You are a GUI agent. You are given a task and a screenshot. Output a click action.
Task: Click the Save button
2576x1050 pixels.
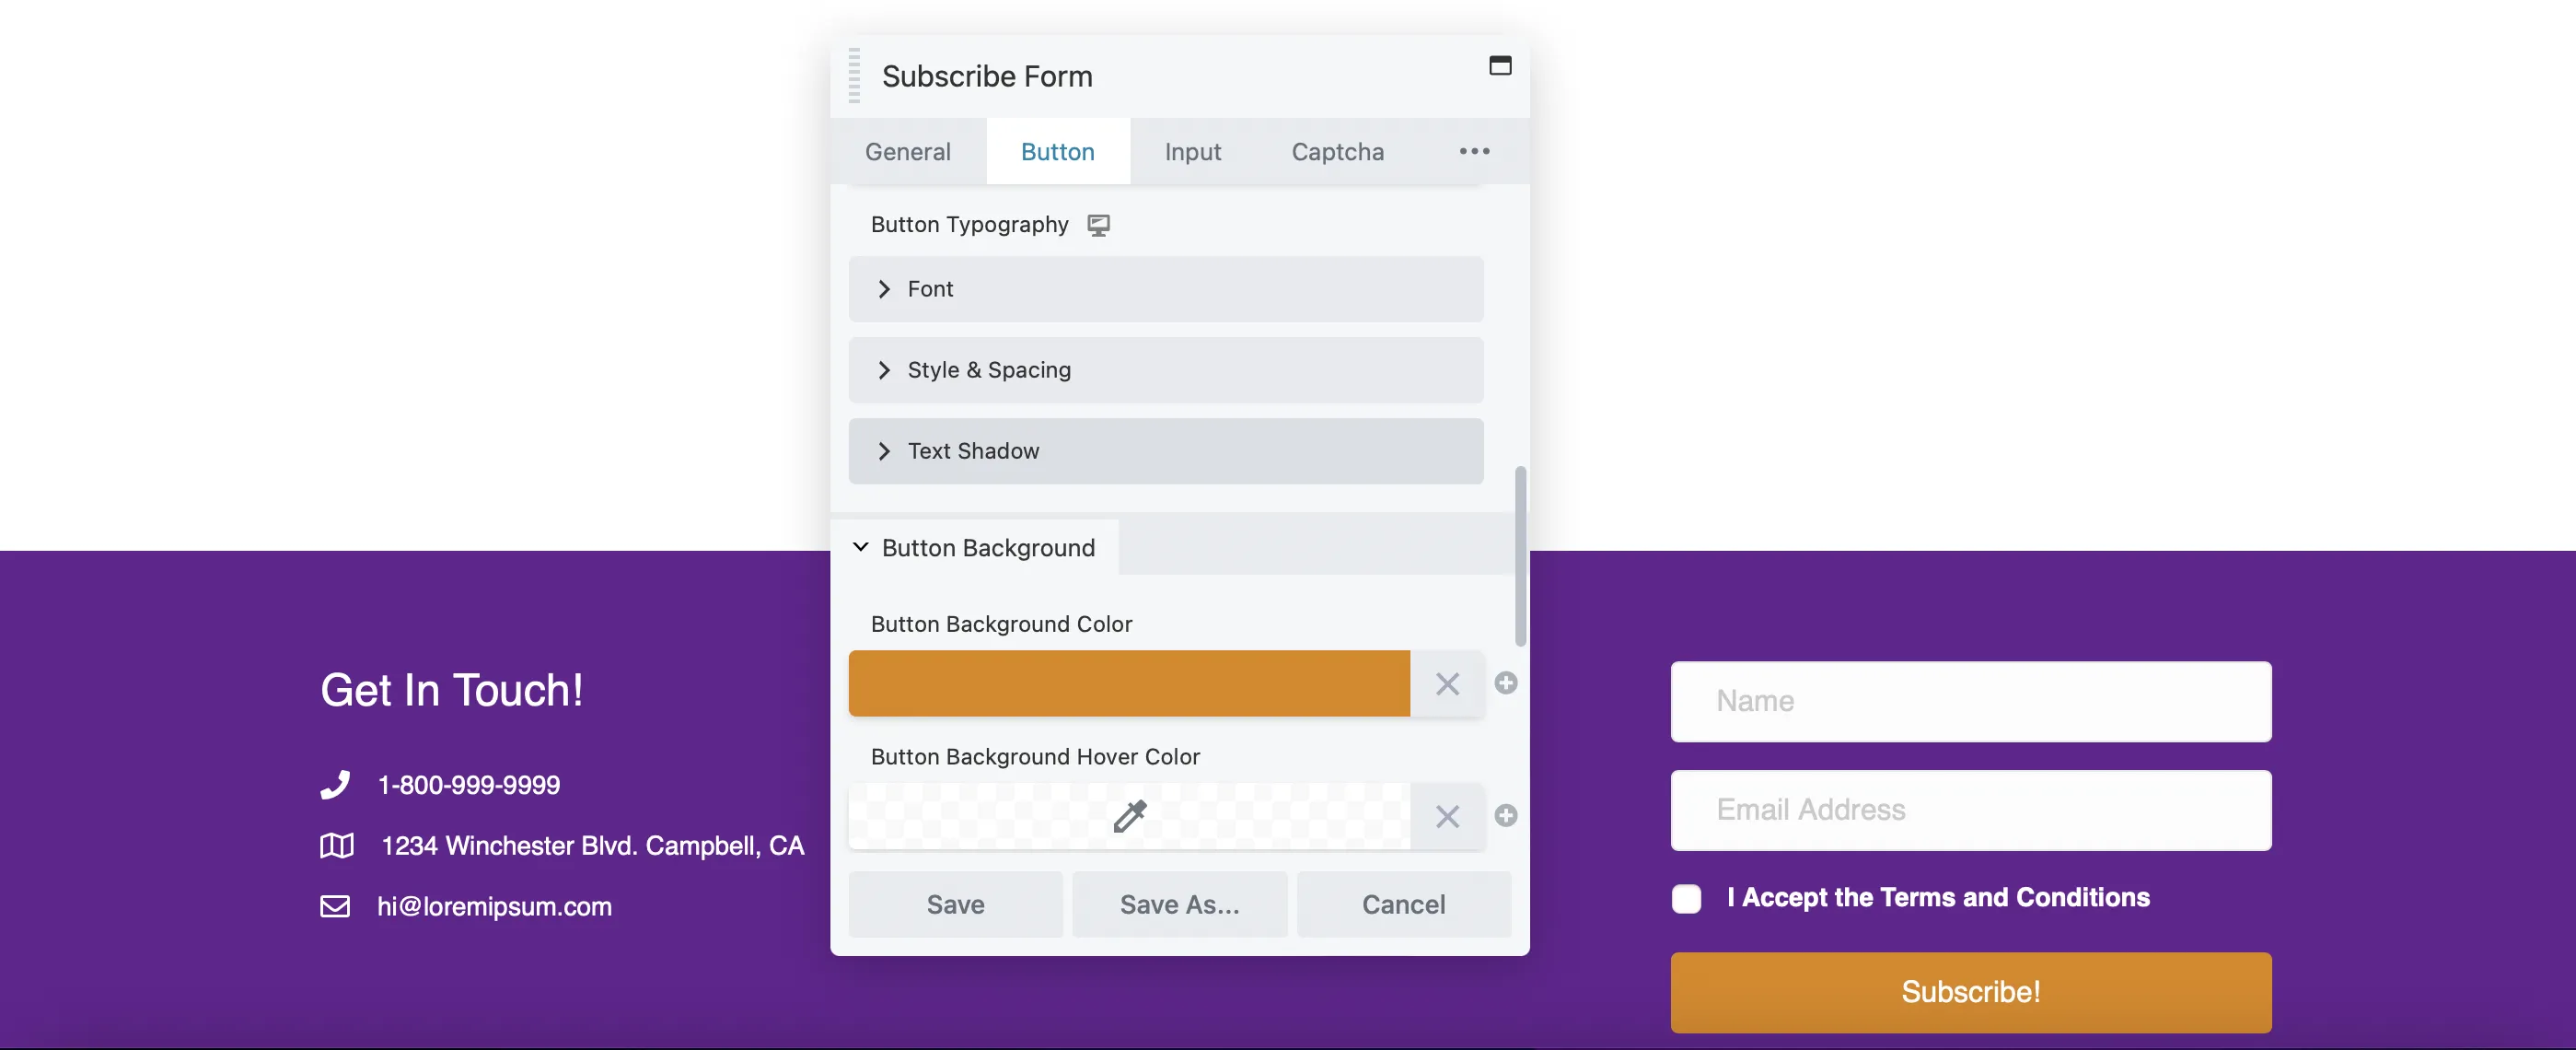pos(953,904)
